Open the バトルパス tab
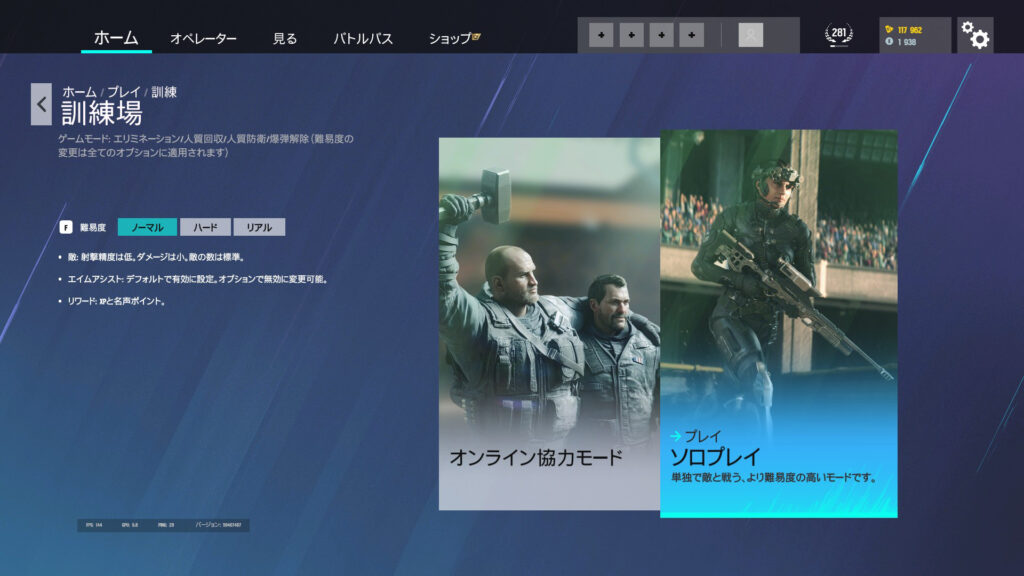This screenshot has height=576, width=1024. tap(363, 39)
